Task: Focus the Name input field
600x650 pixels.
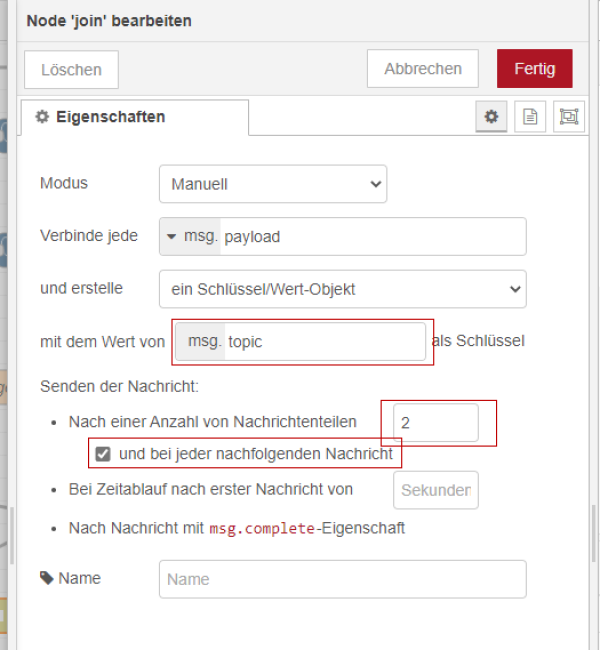Action: (x=342, y=579)
